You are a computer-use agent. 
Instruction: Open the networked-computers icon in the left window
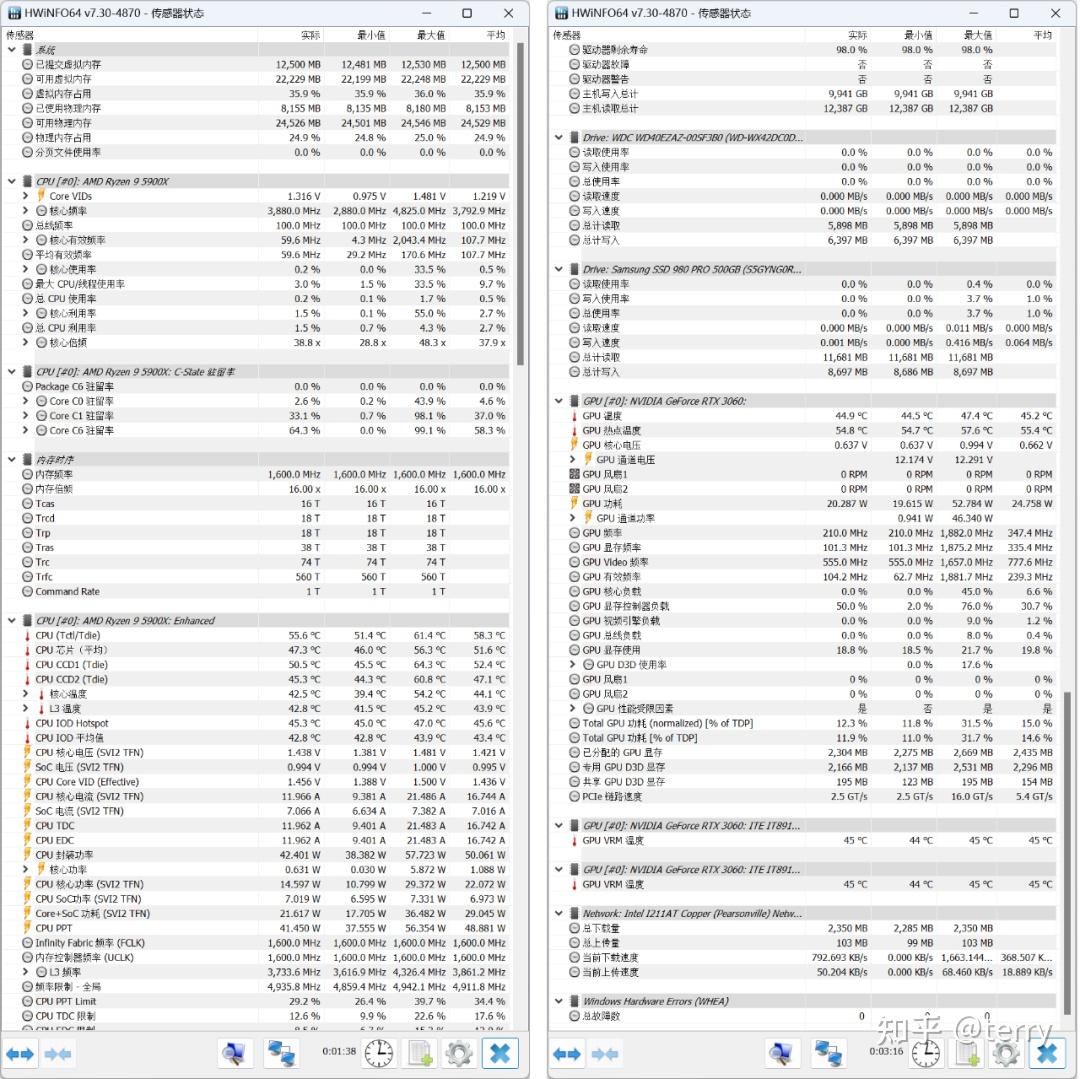tap(282, 1053)
